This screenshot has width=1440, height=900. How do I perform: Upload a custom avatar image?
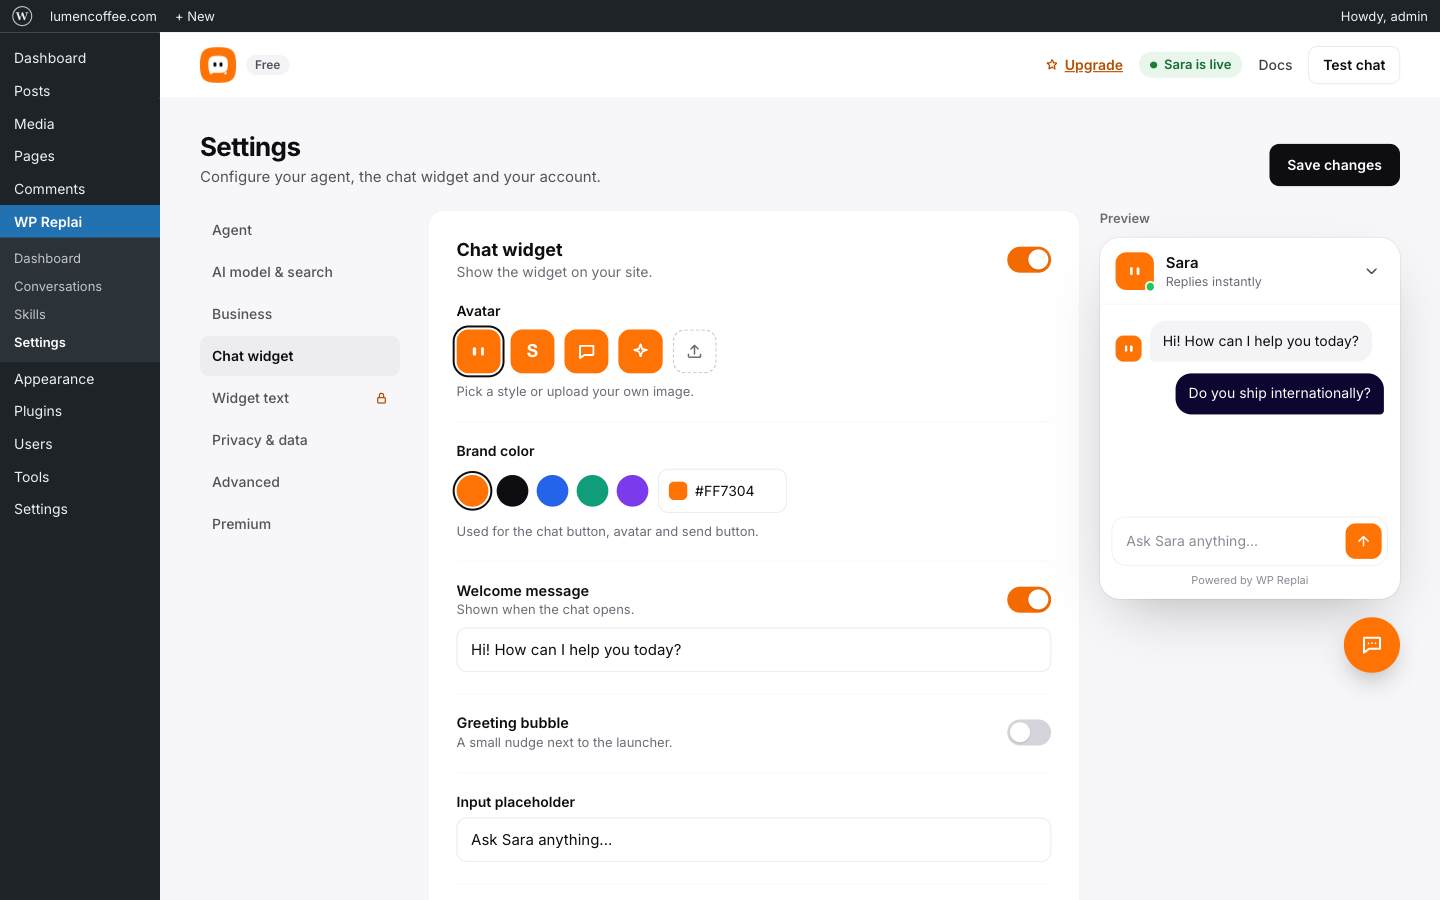point(694,351)
